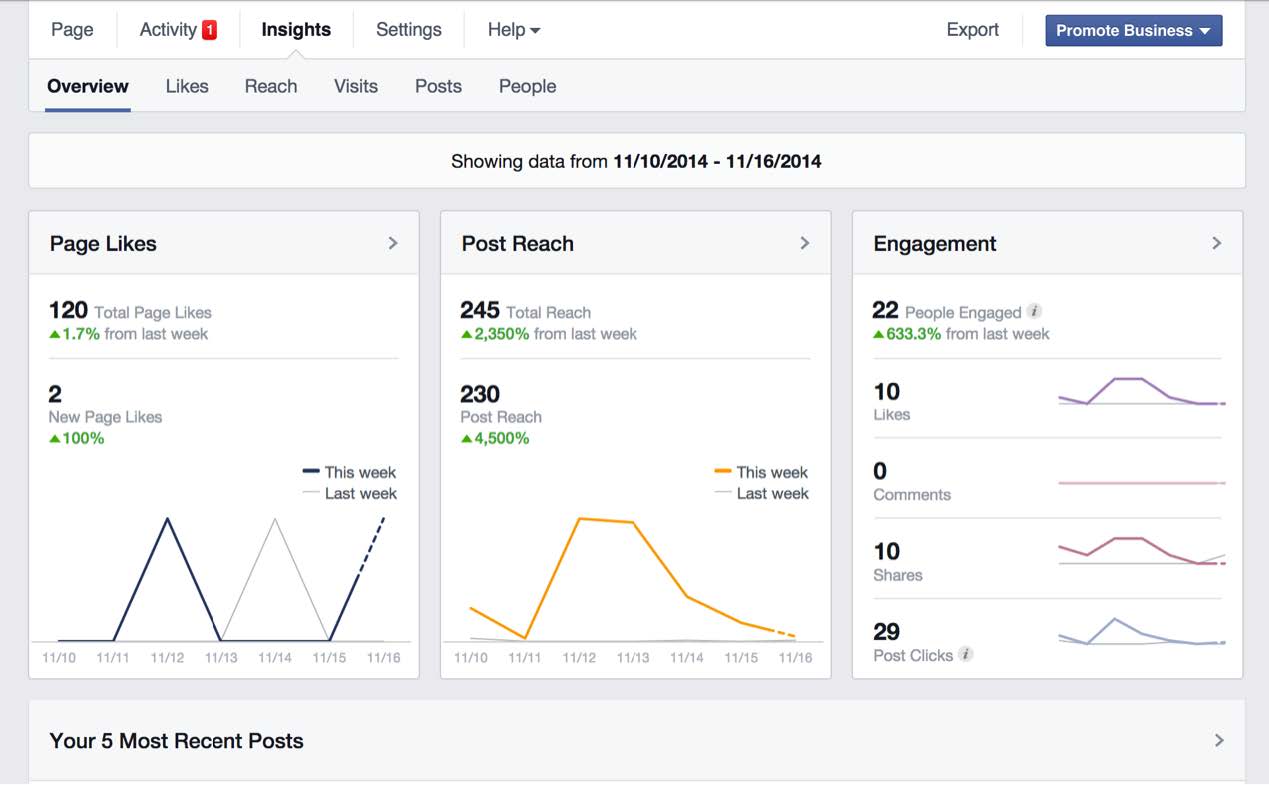Click the Post Reach 'Last week' legend
Screen dimensions: 1269x785
click(x=761, y=493)
